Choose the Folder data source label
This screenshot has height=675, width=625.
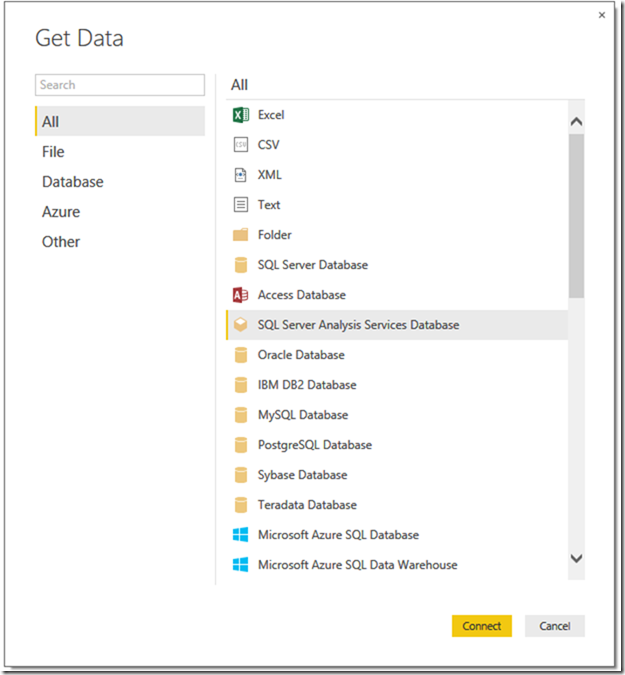coord(275,235)
